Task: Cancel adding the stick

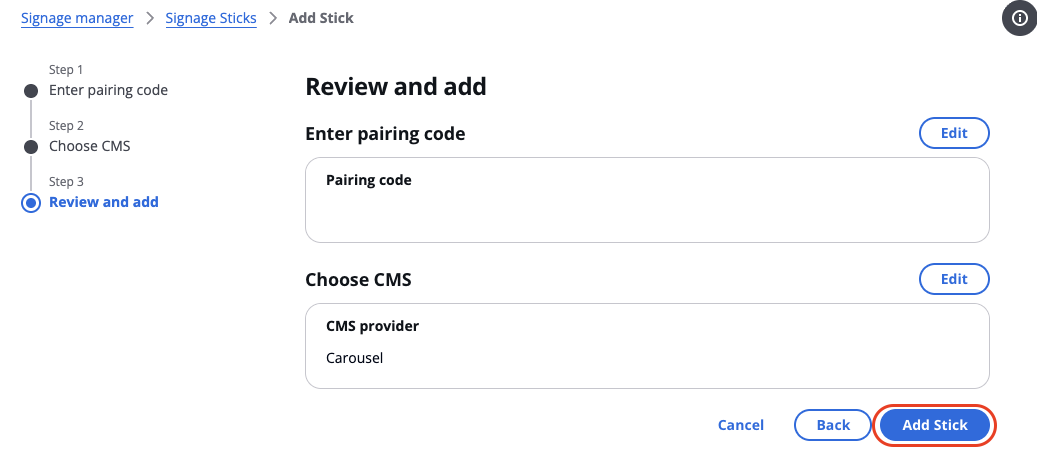Action: pos(741,425)
